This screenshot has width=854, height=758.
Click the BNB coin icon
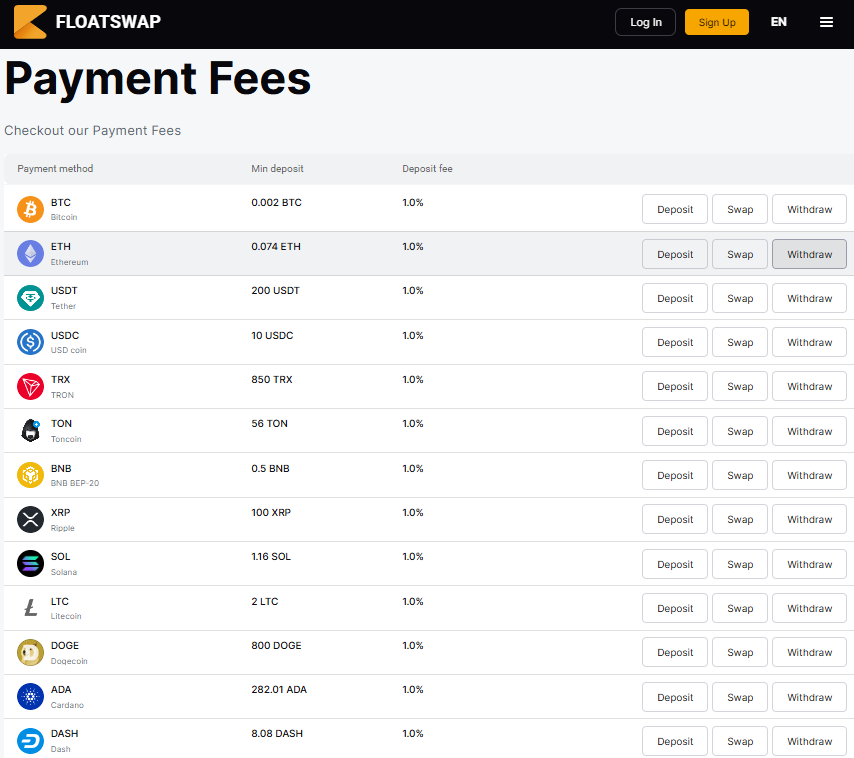click(x=30, y=475)
